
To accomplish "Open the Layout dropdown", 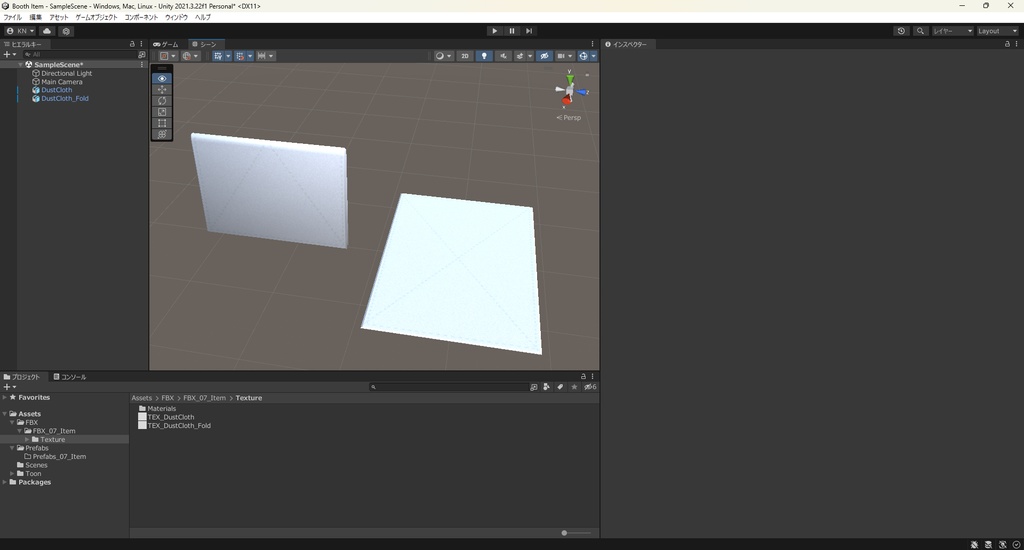I will [997, 31].
